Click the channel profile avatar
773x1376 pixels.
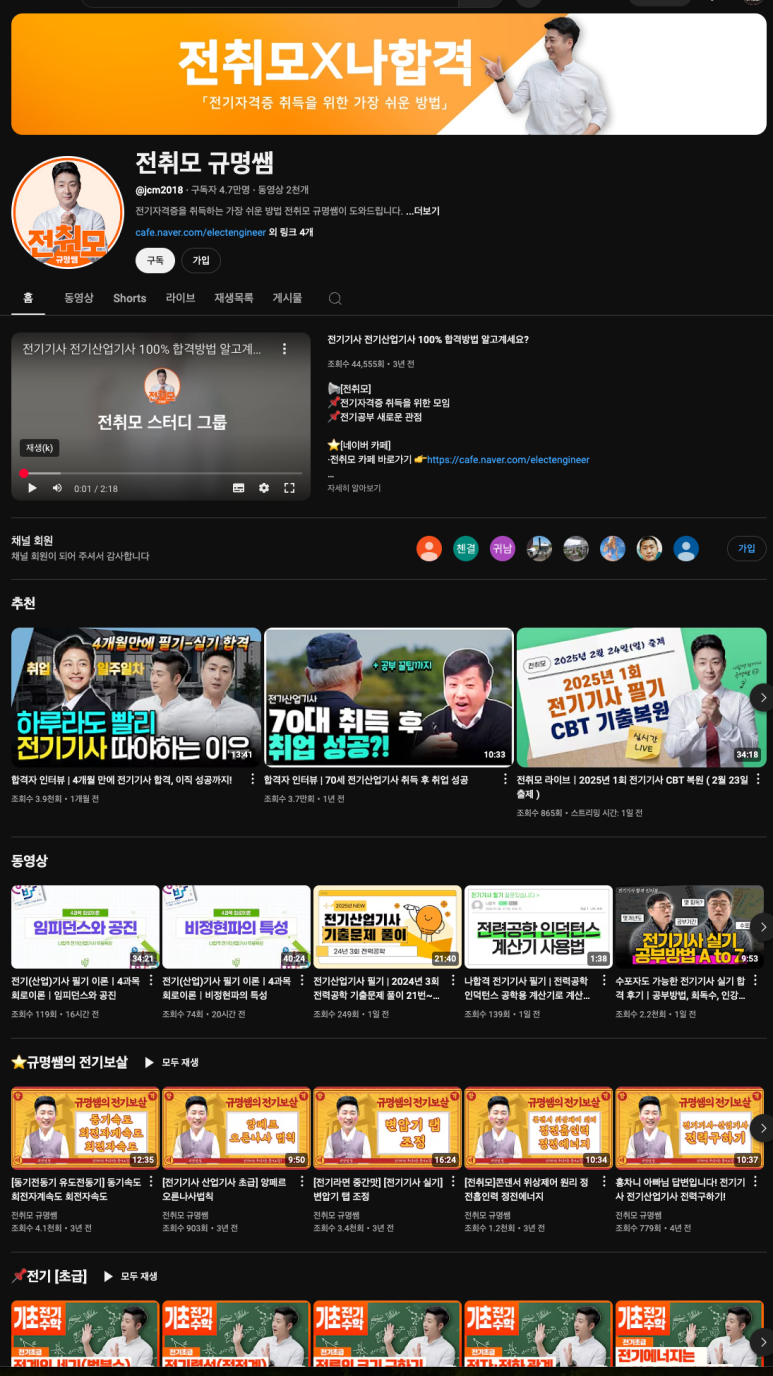click(67, 212)
